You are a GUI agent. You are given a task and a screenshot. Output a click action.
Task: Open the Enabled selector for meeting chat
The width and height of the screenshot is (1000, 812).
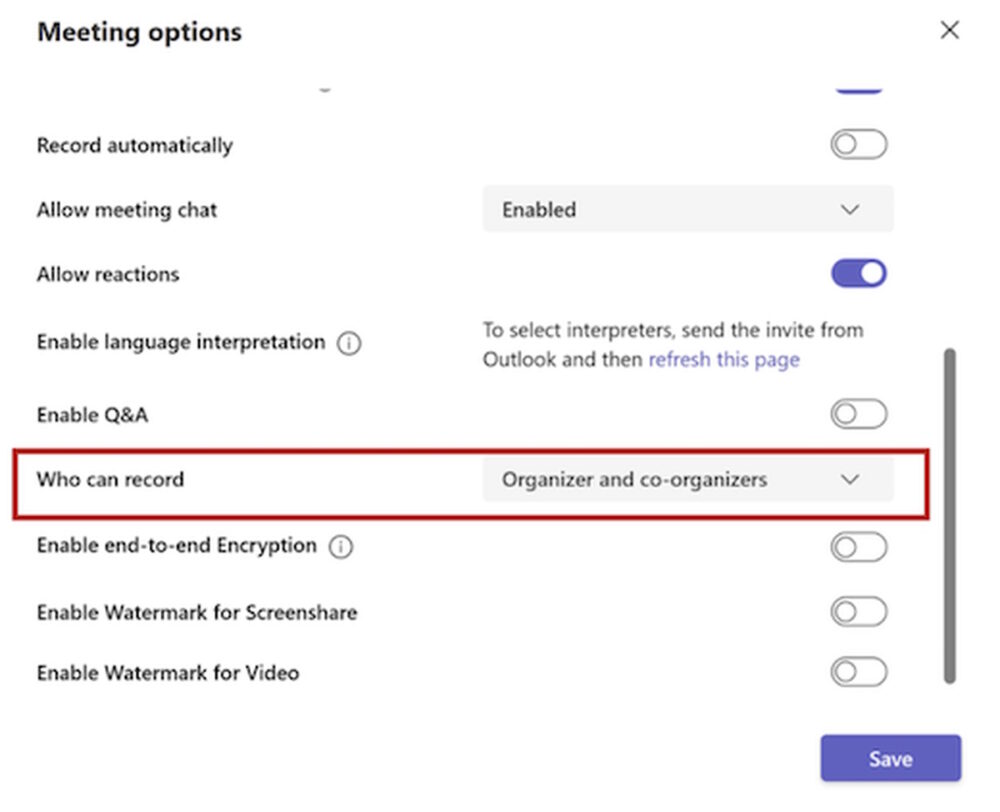(687, 210)
